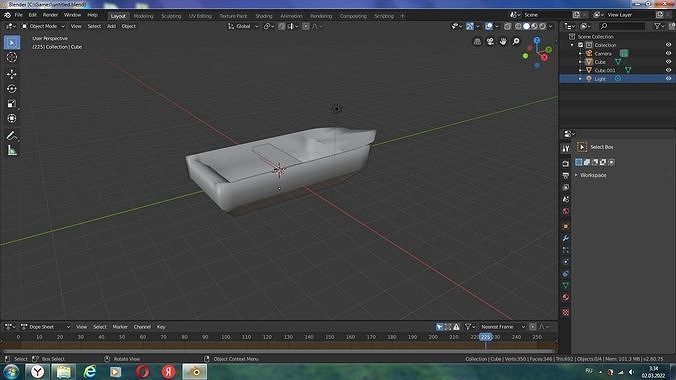Switch to camera view with camera icon
The height and width of the screenshot is (380, 676).
pos(490,41)
